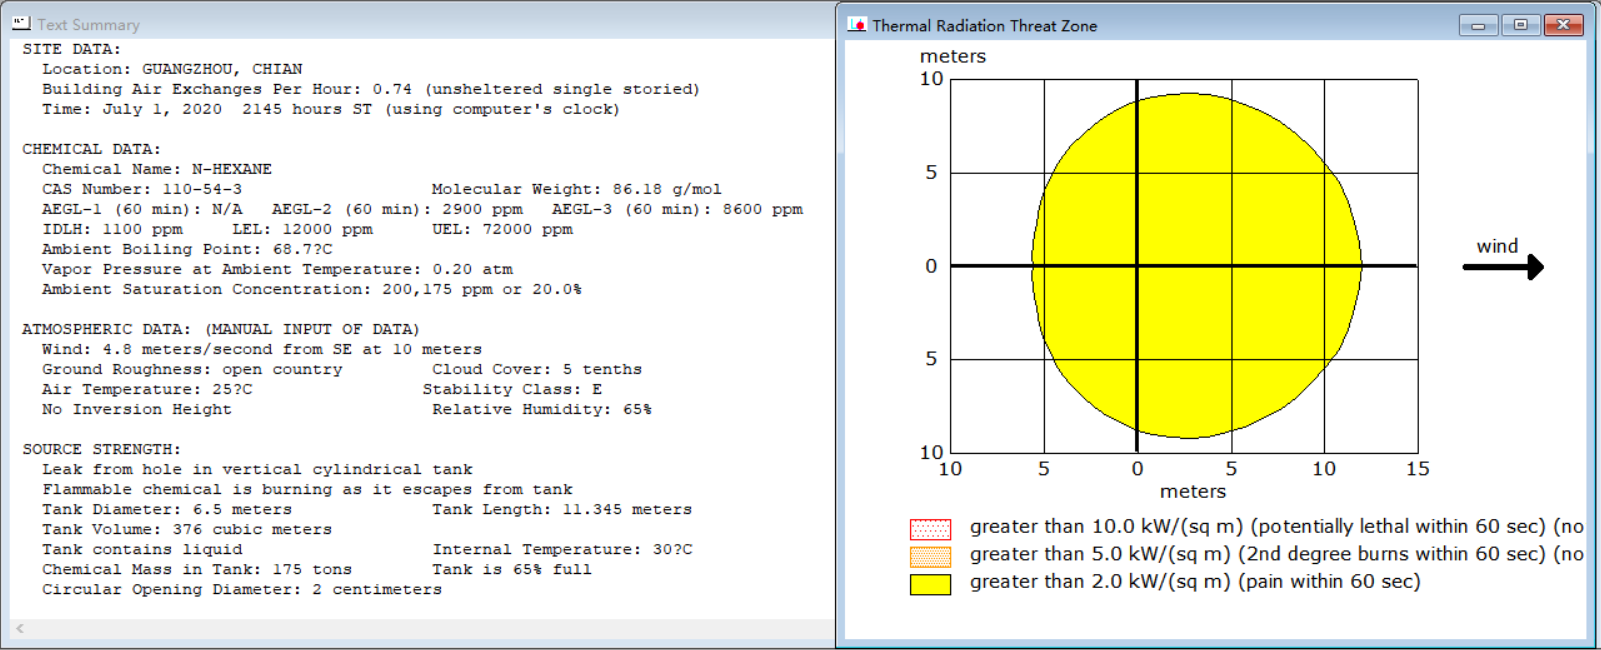Click 'Tank Diameter: 6.5 meters' text
This screenshot has width=1601, height=650.
pos(167,509)
